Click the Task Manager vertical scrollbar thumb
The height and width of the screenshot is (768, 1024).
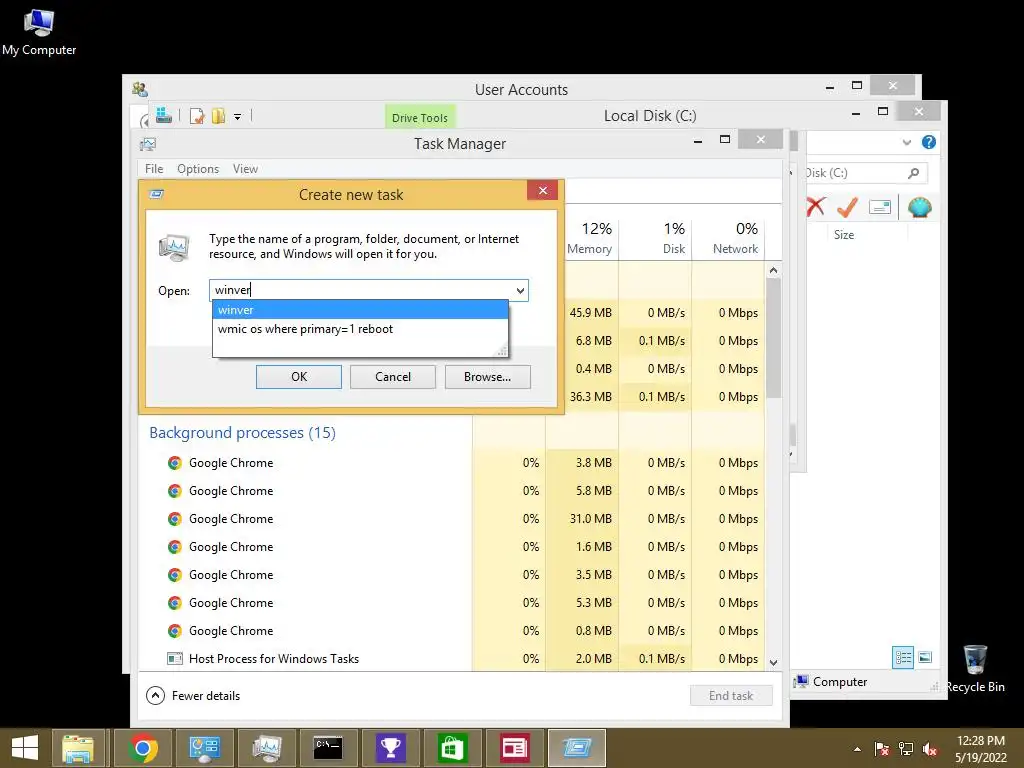coord(773,338)
